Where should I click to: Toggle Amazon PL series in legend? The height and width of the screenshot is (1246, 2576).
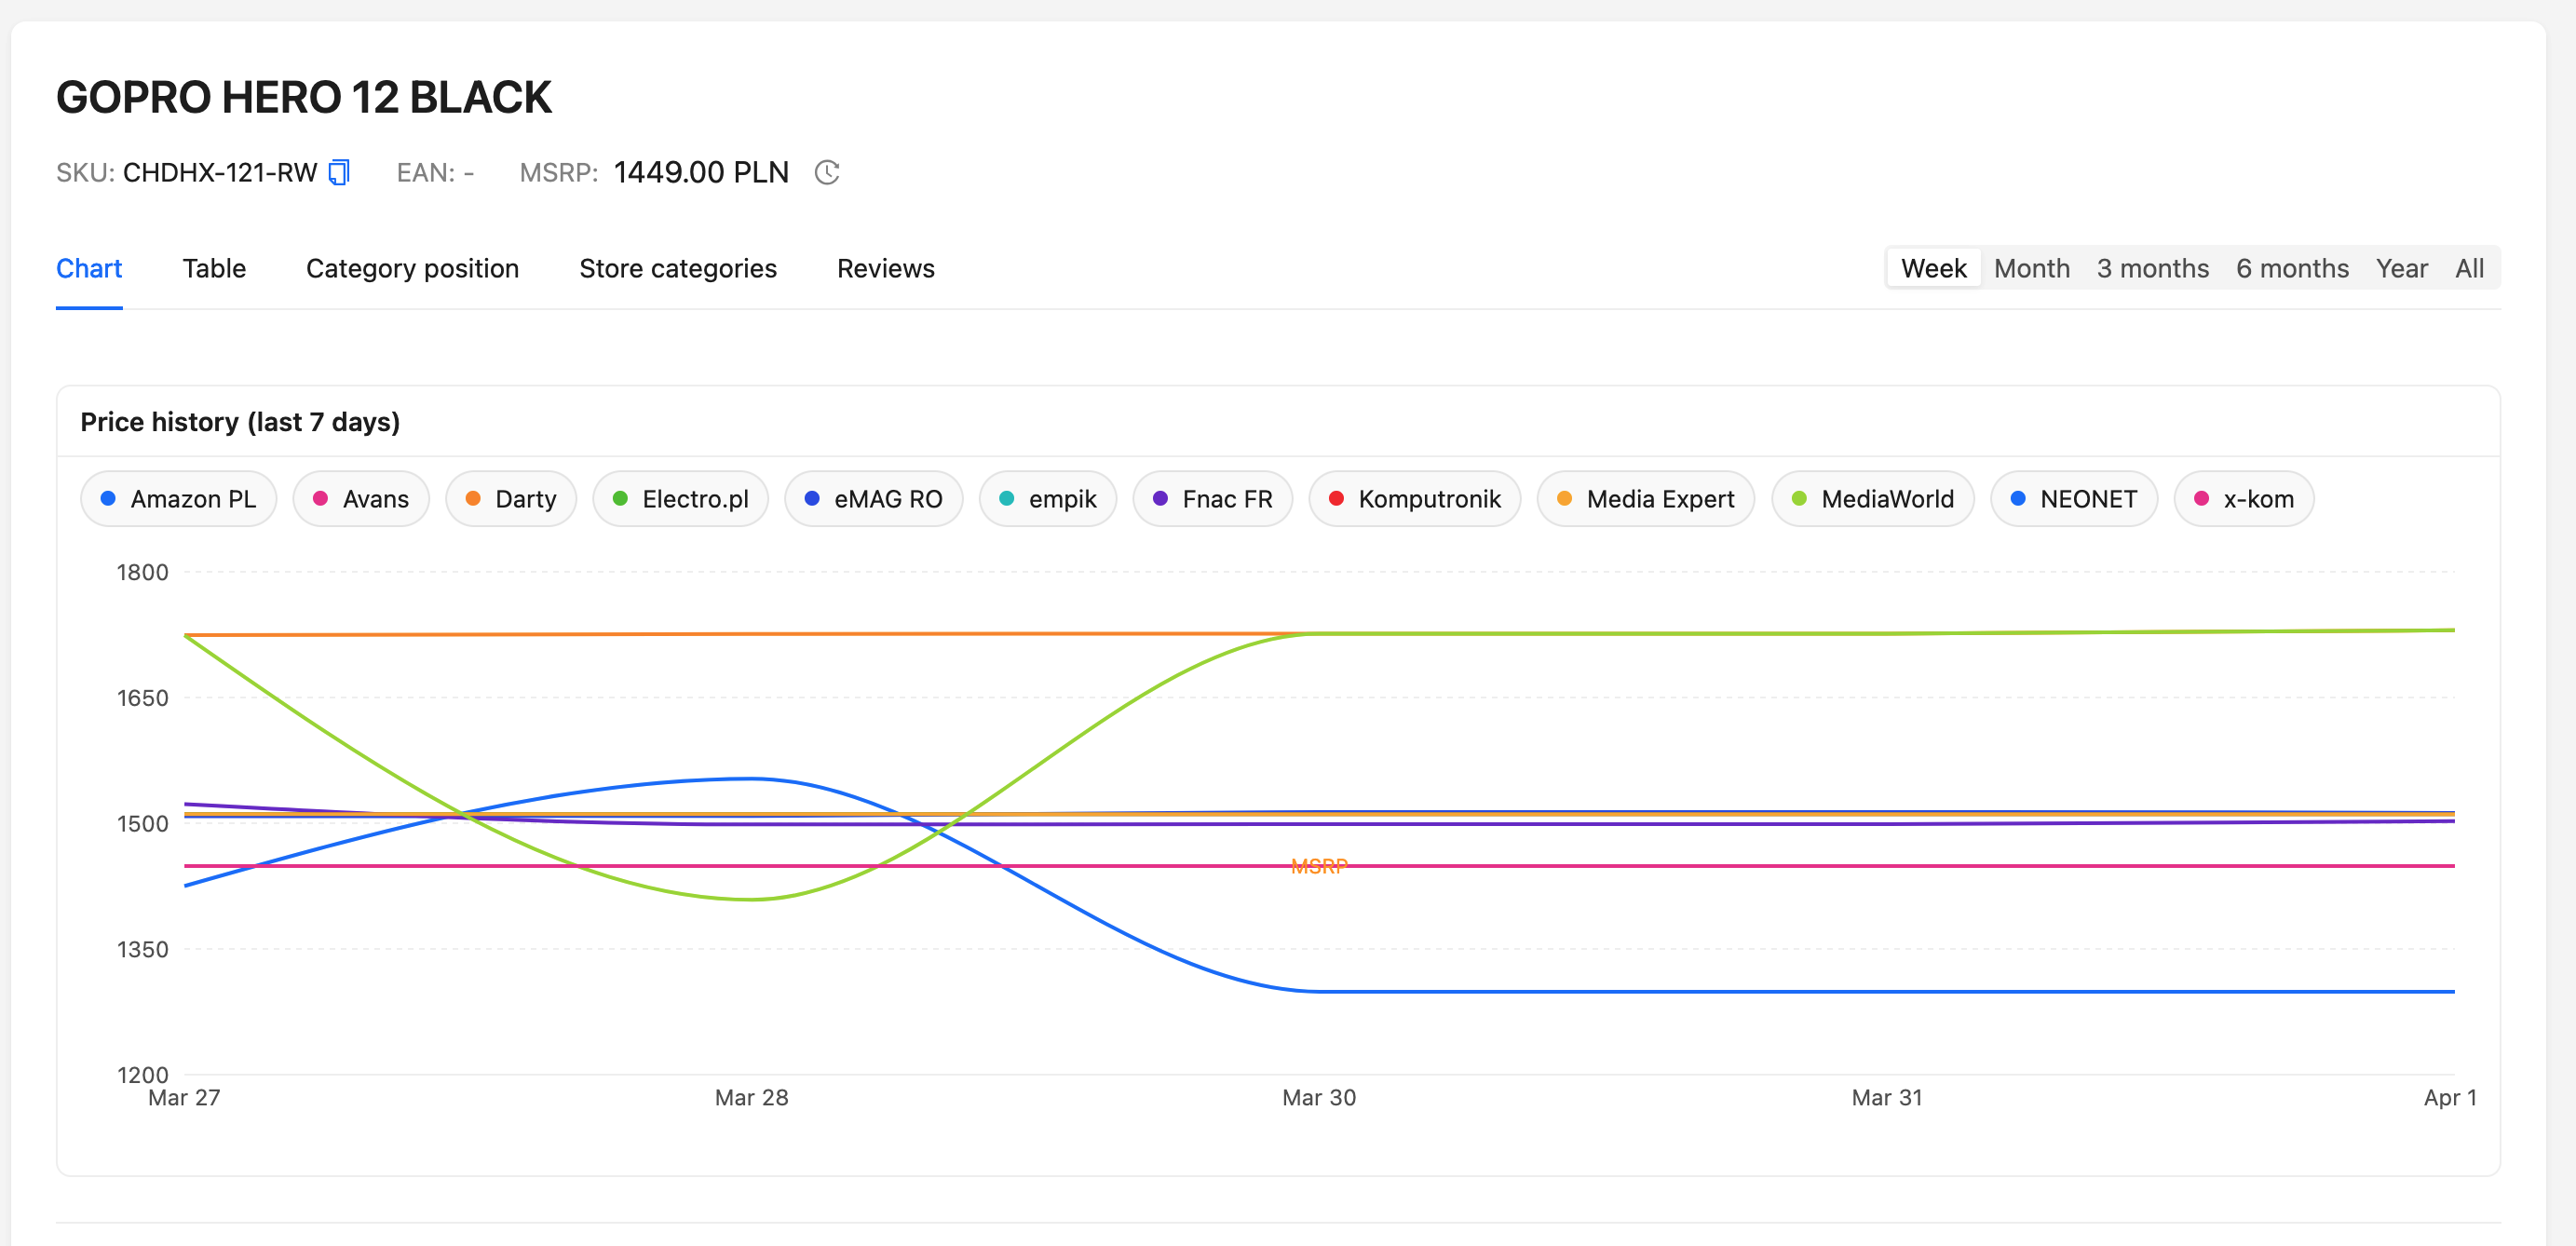coord(178,499)
